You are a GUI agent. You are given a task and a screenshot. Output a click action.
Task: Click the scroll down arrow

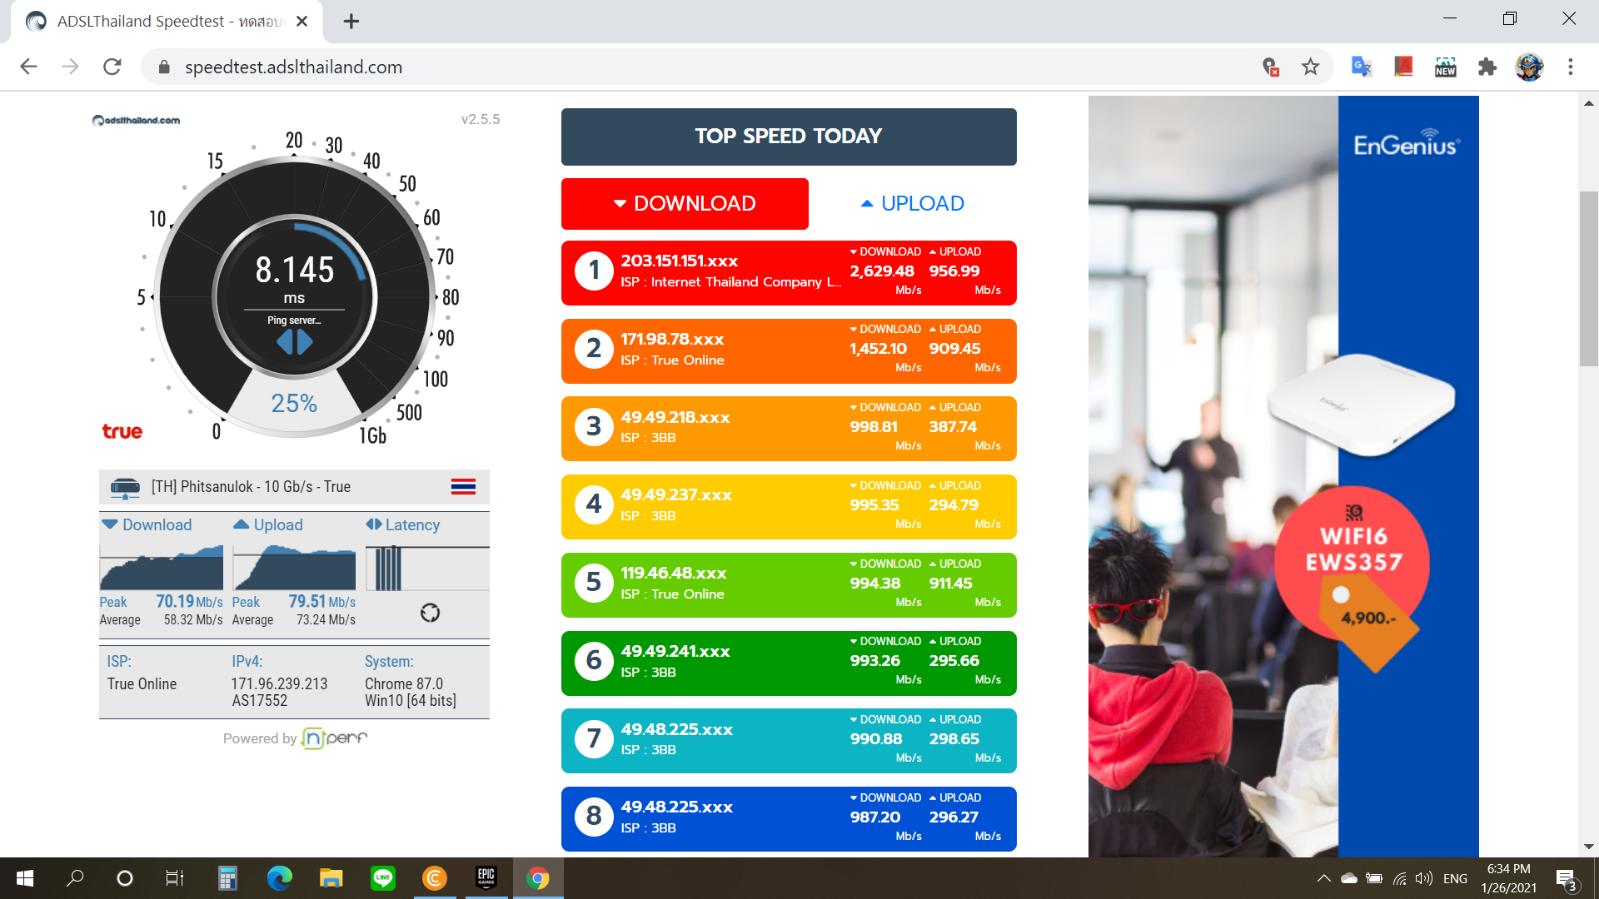pyautogui.click(x=1589, y=847)
